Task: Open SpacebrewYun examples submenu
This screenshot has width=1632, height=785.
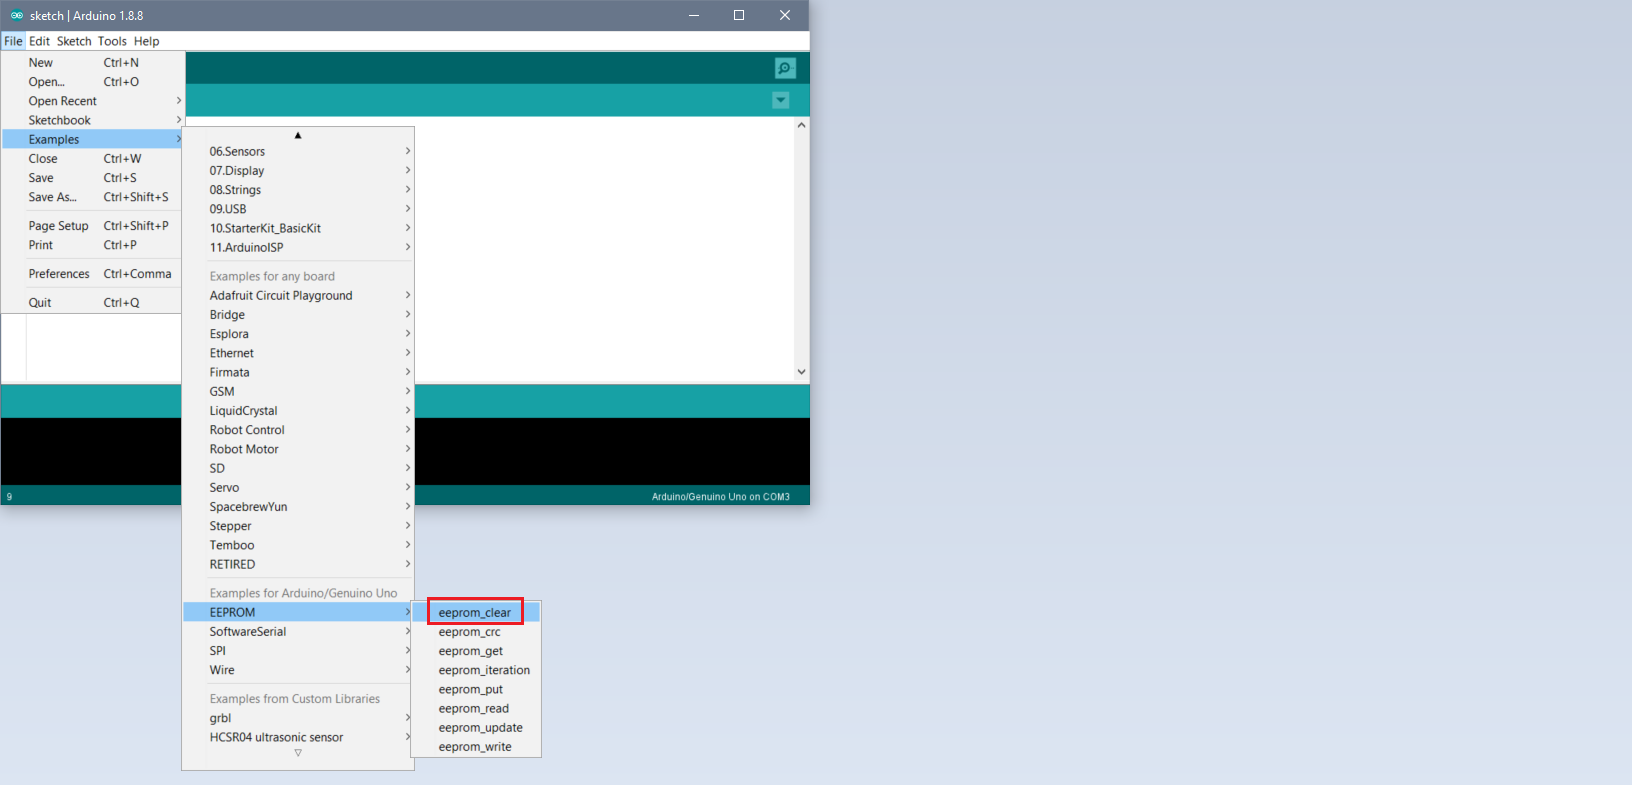Action: pos(298,507)
